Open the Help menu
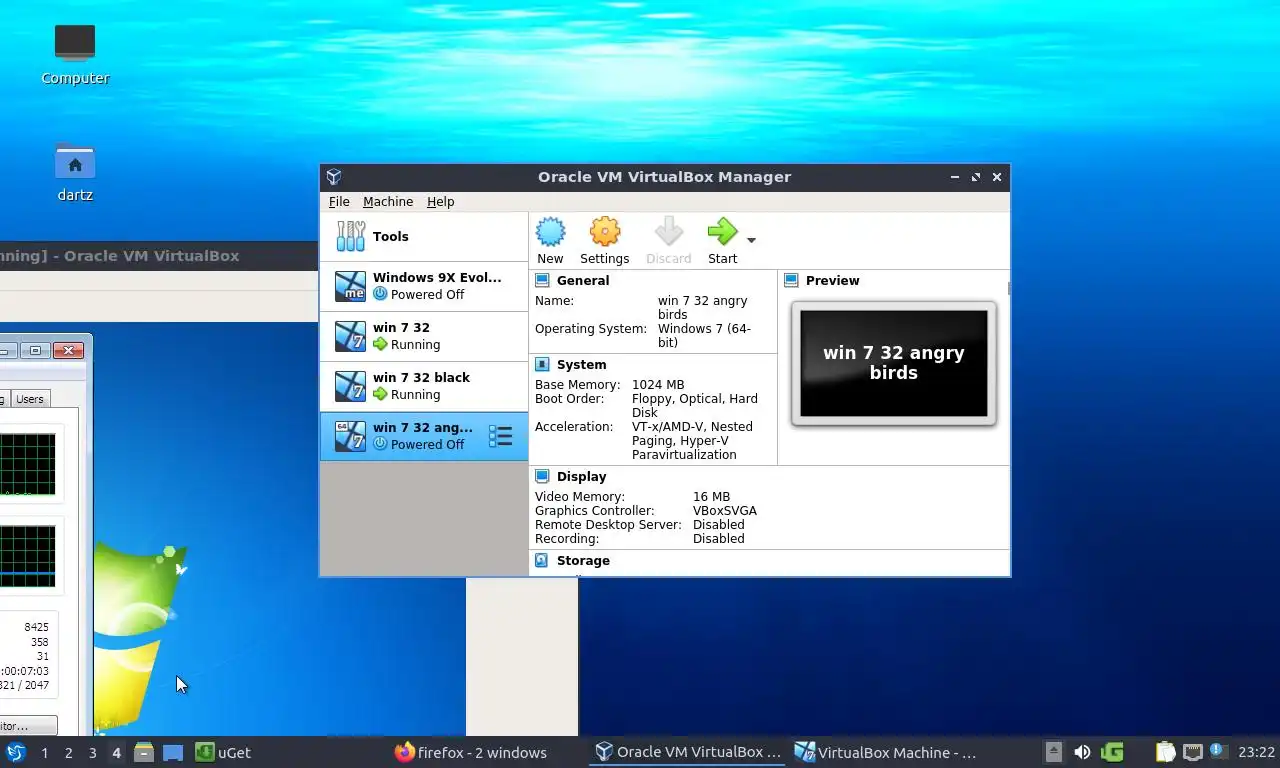The width and height of the screenshot is (1280, 768). pyautogui.click(x=440, y=201)
